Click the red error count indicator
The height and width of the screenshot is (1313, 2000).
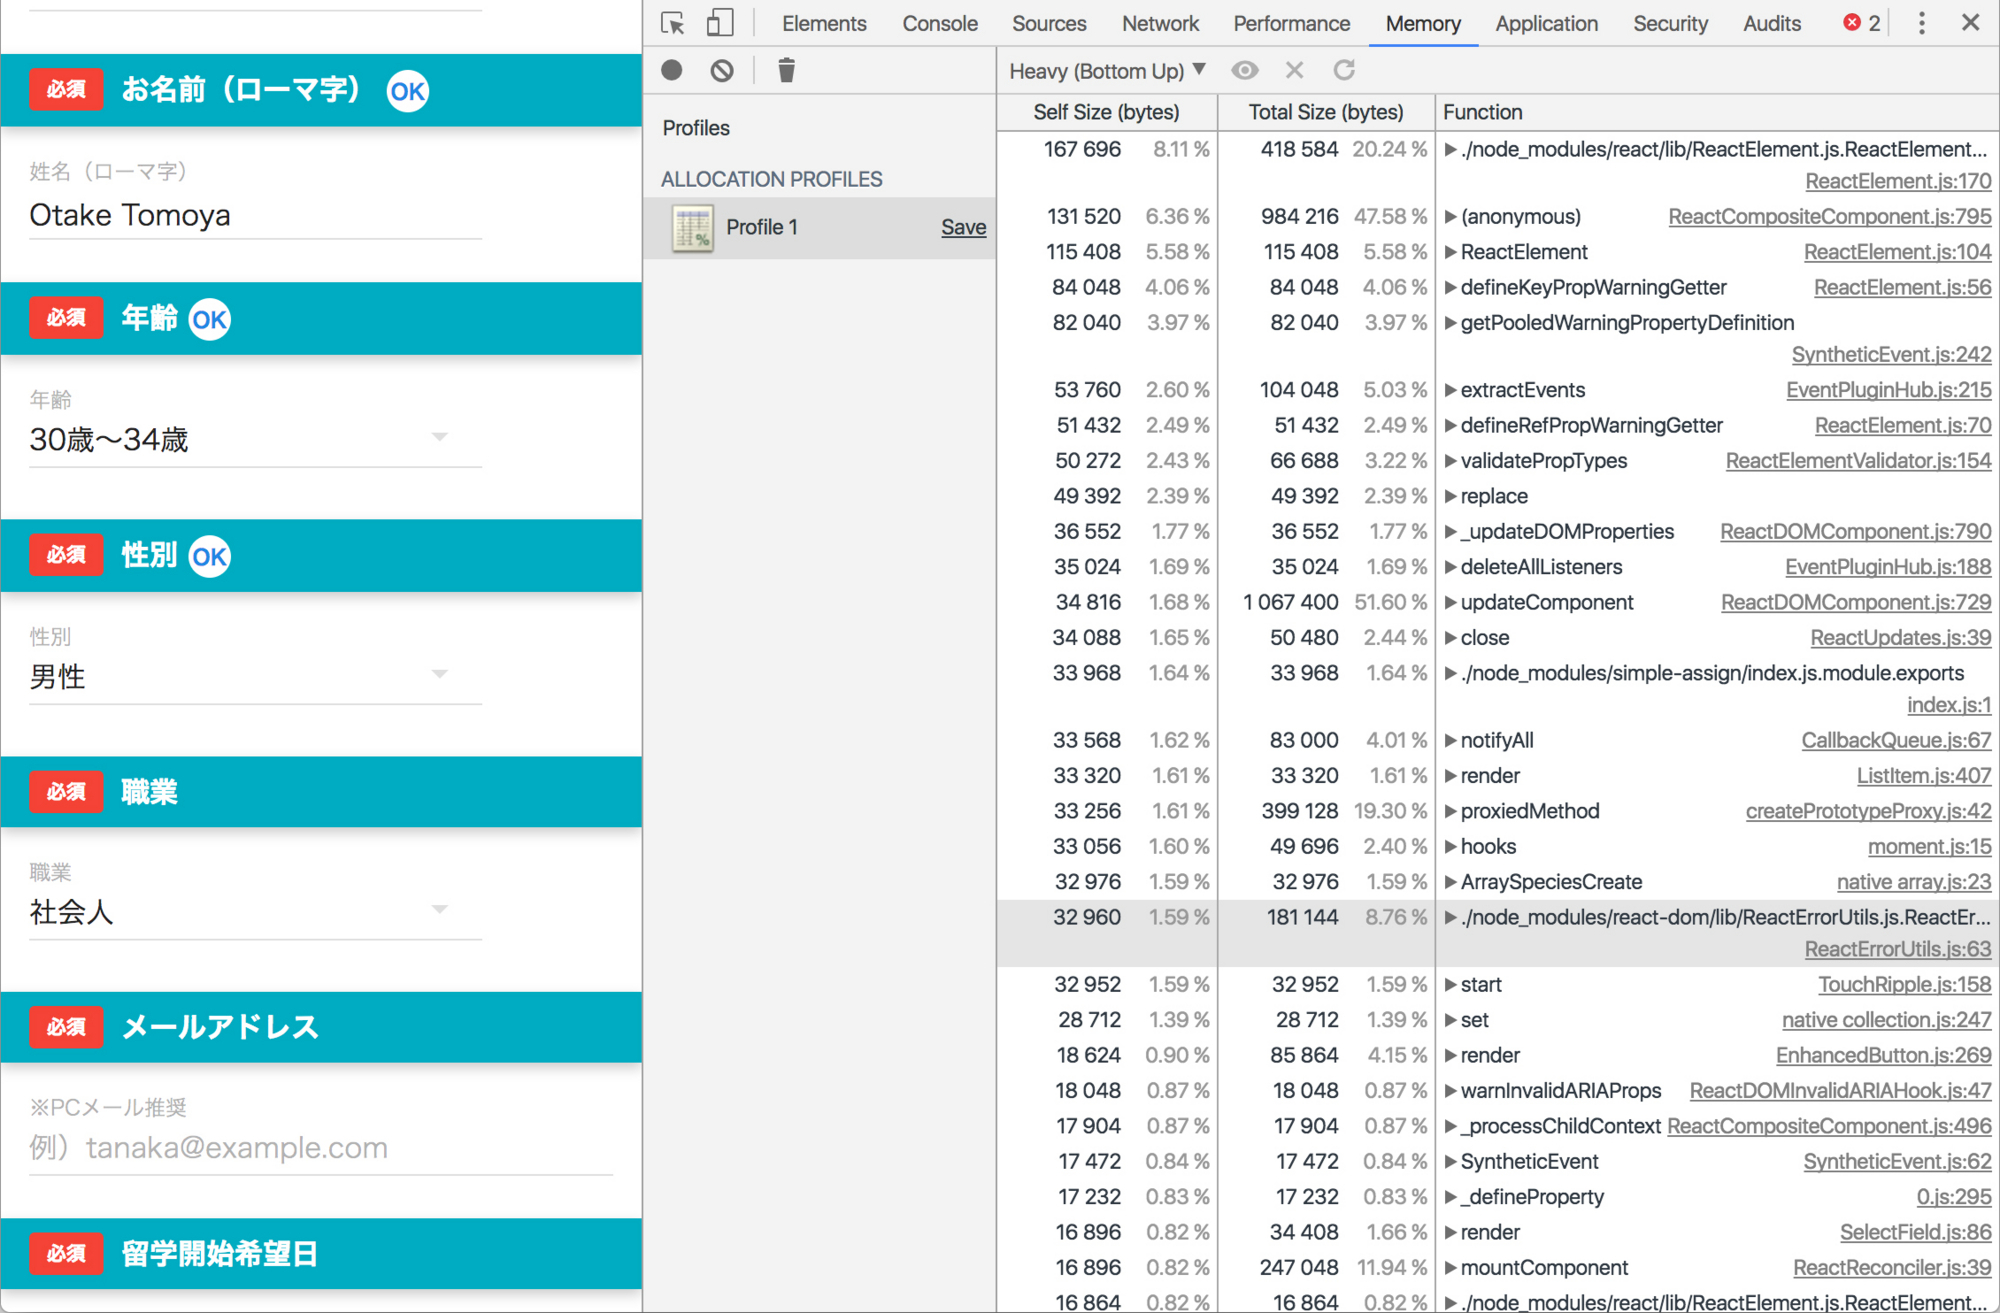pyautogui.click(x=1862, y=23)
